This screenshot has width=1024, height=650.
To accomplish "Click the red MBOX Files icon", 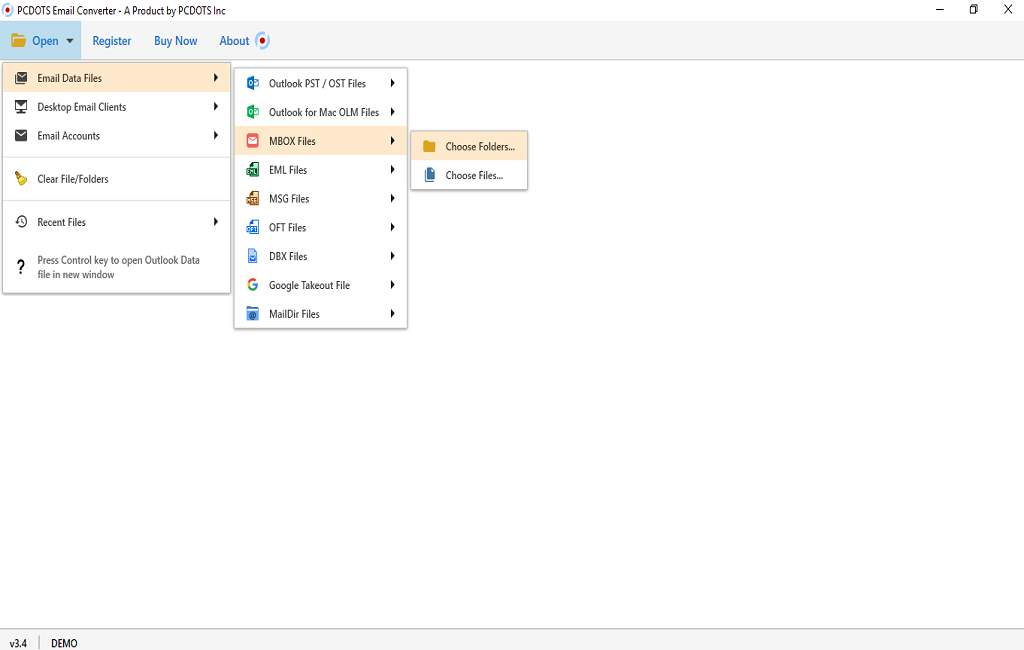I will point(252,140).
